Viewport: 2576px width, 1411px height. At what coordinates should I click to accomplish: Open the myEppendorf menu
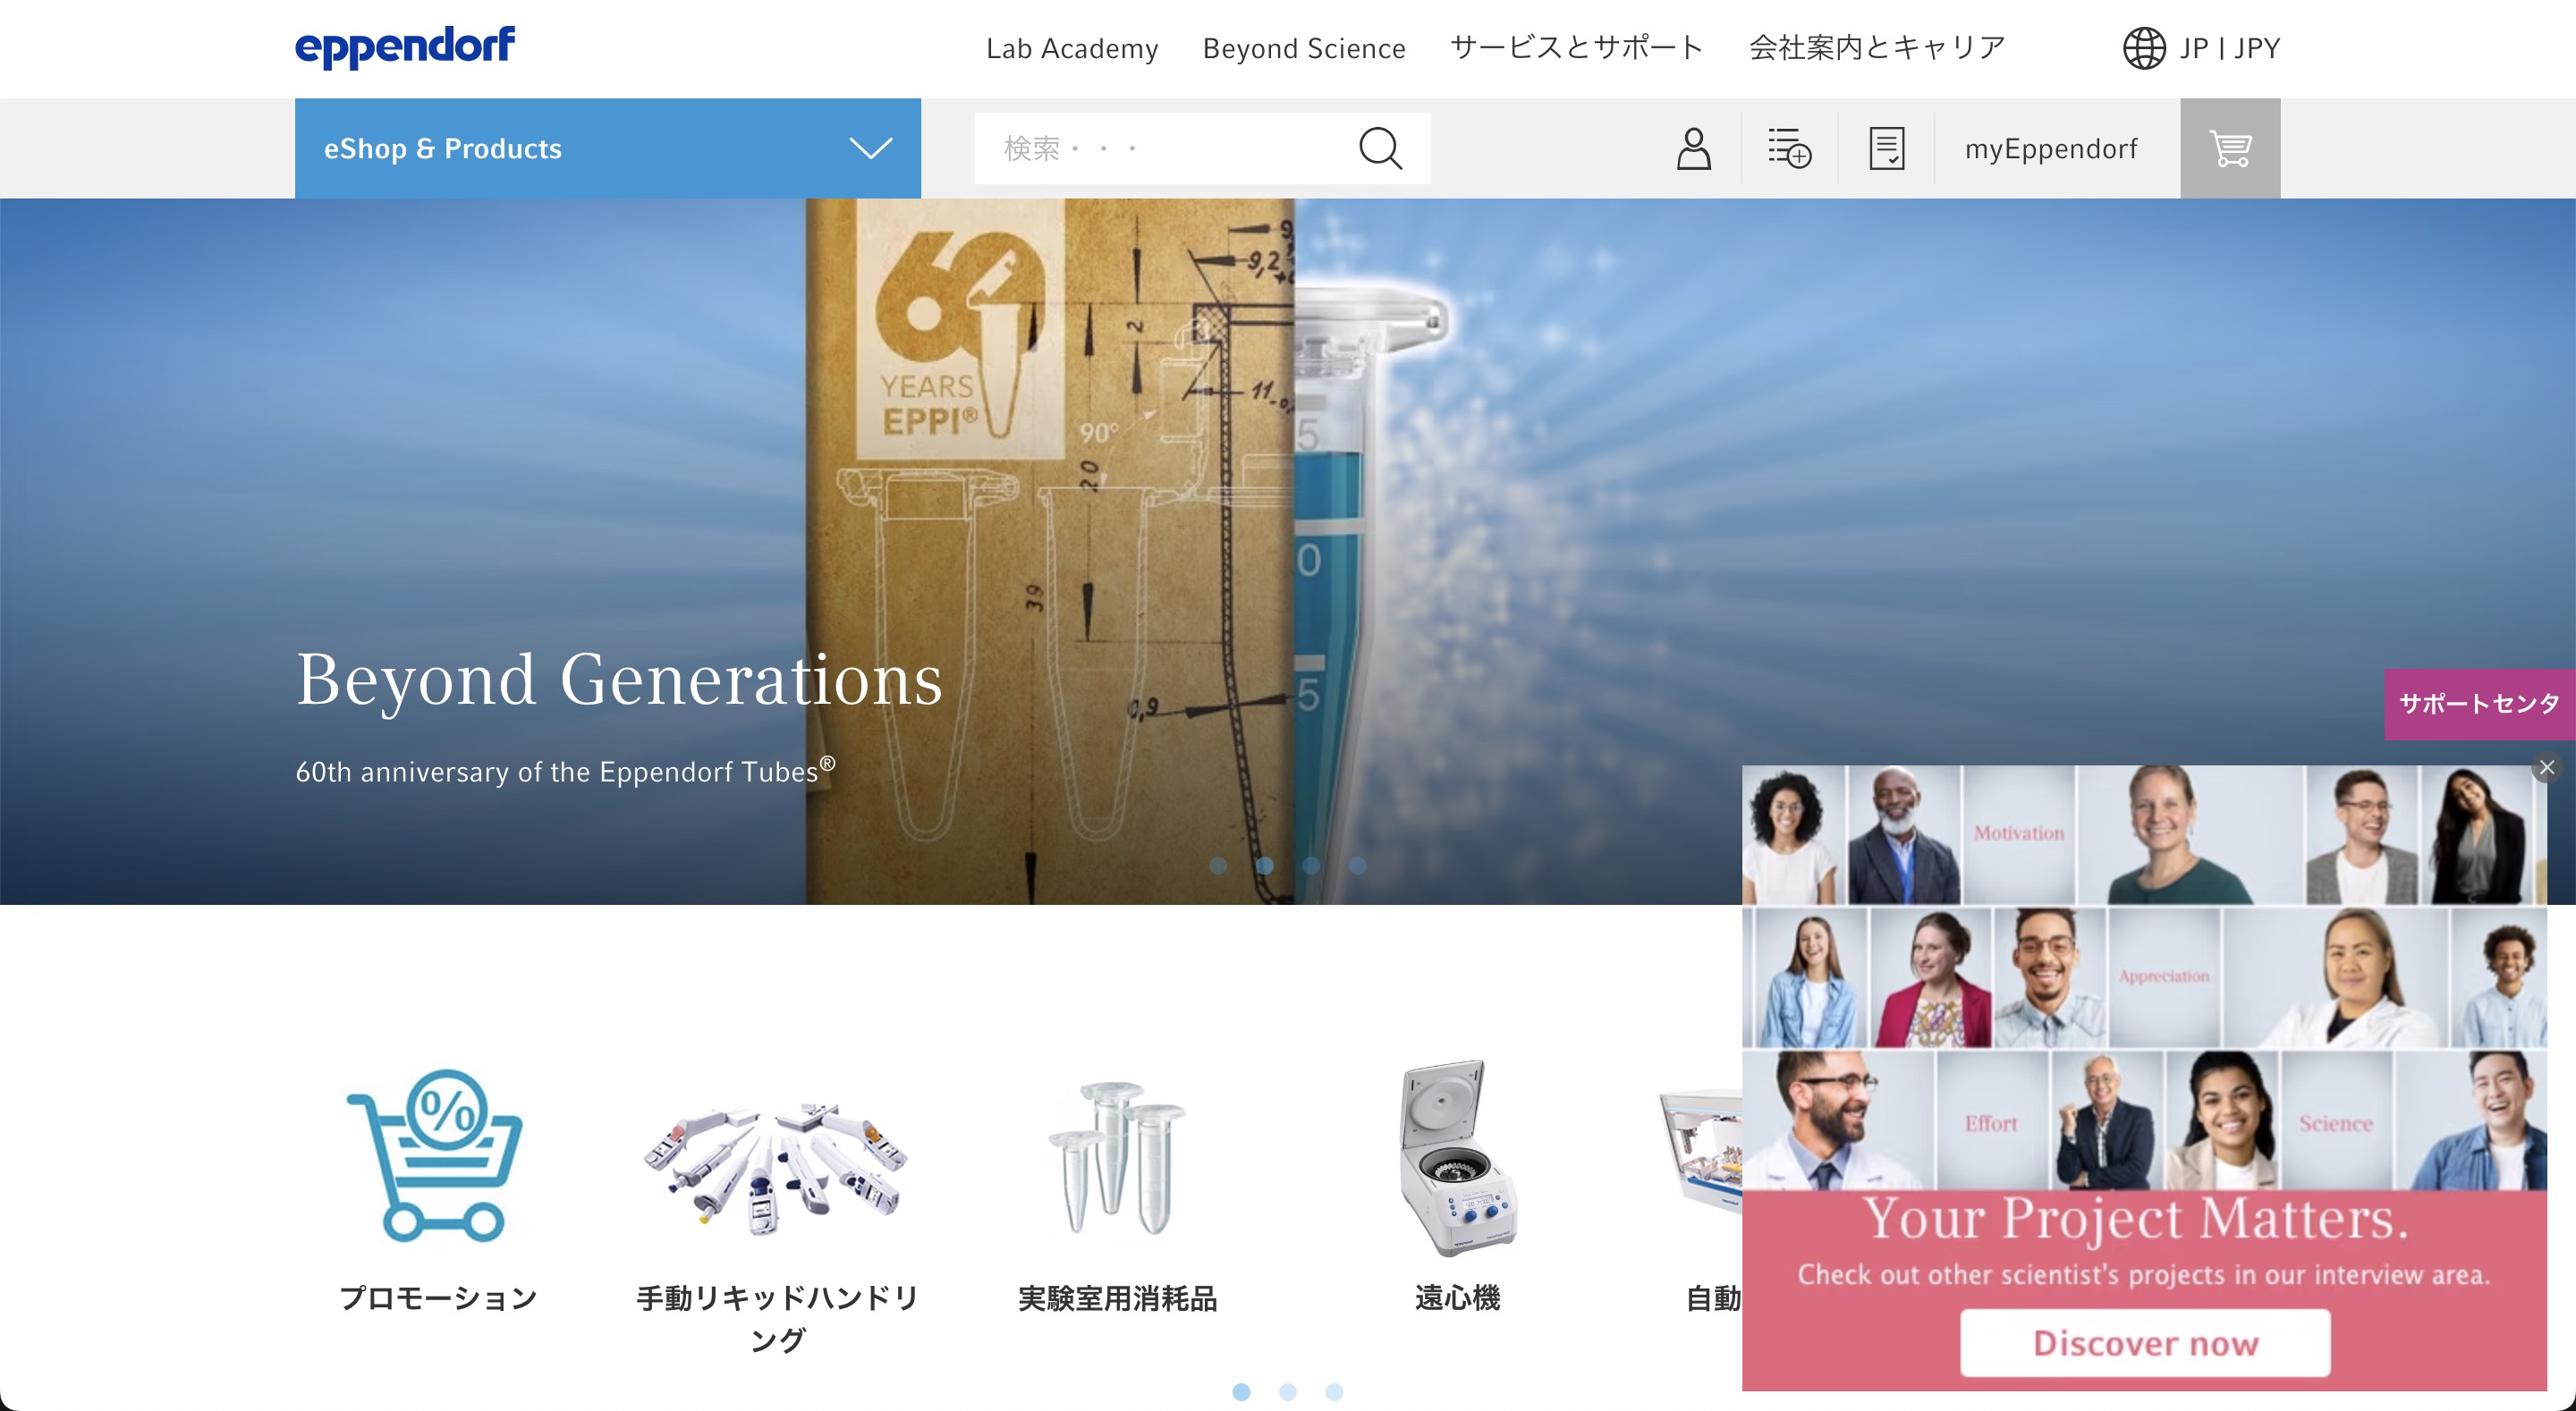[x=2050, y=149]
